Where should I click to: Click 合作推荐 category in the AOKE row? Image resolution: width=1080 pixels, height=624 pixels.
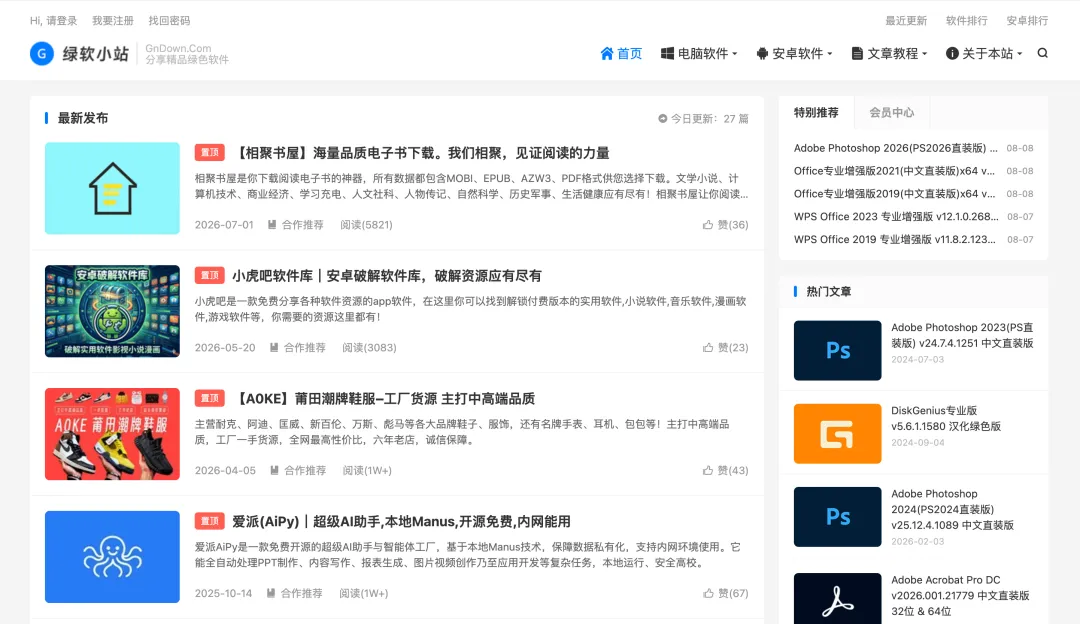pos(305,470)
